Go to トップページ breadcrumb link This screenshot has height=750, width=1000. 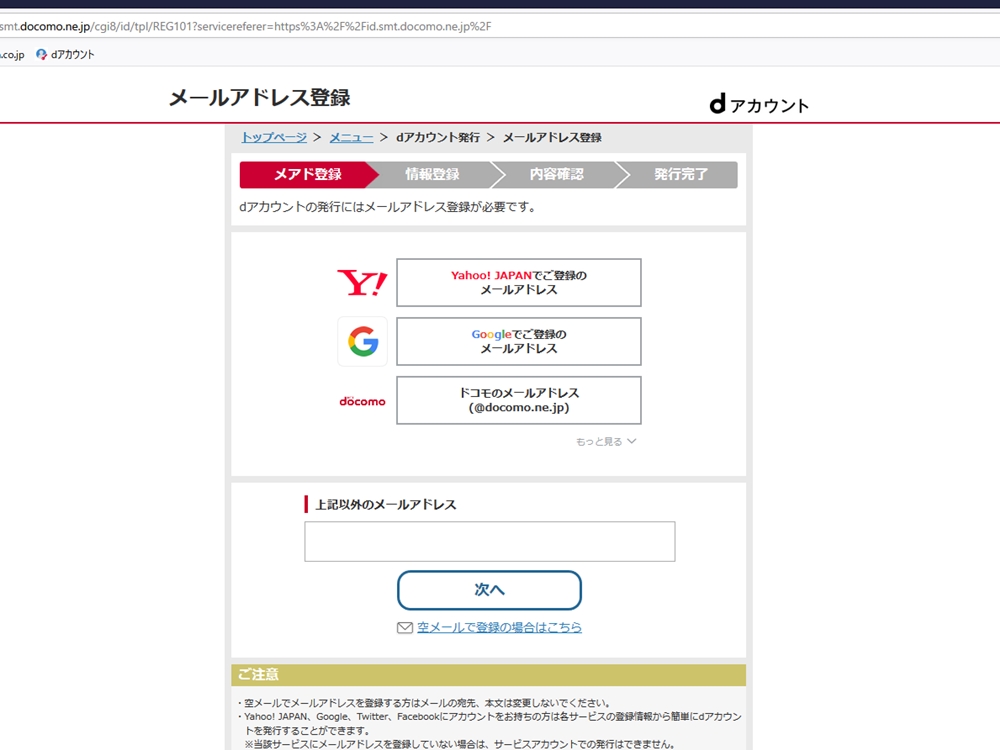[274, 137]
